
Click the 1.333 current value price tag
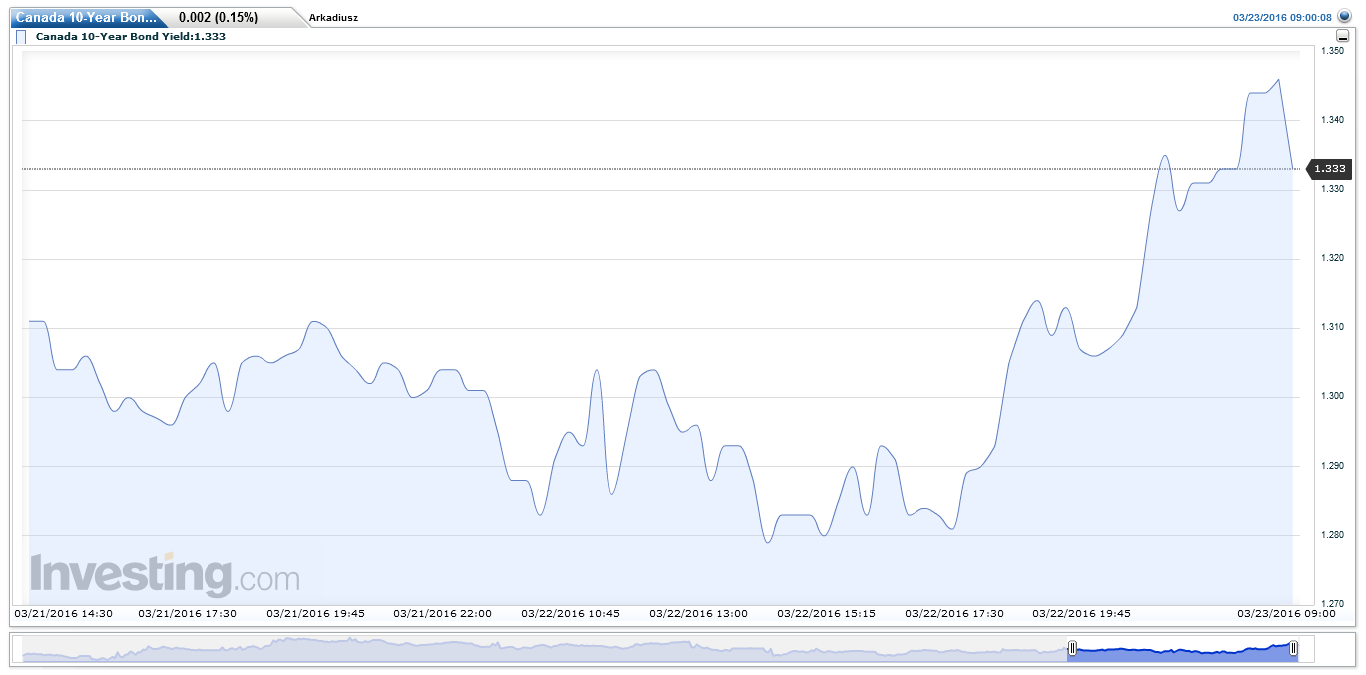1330,169
